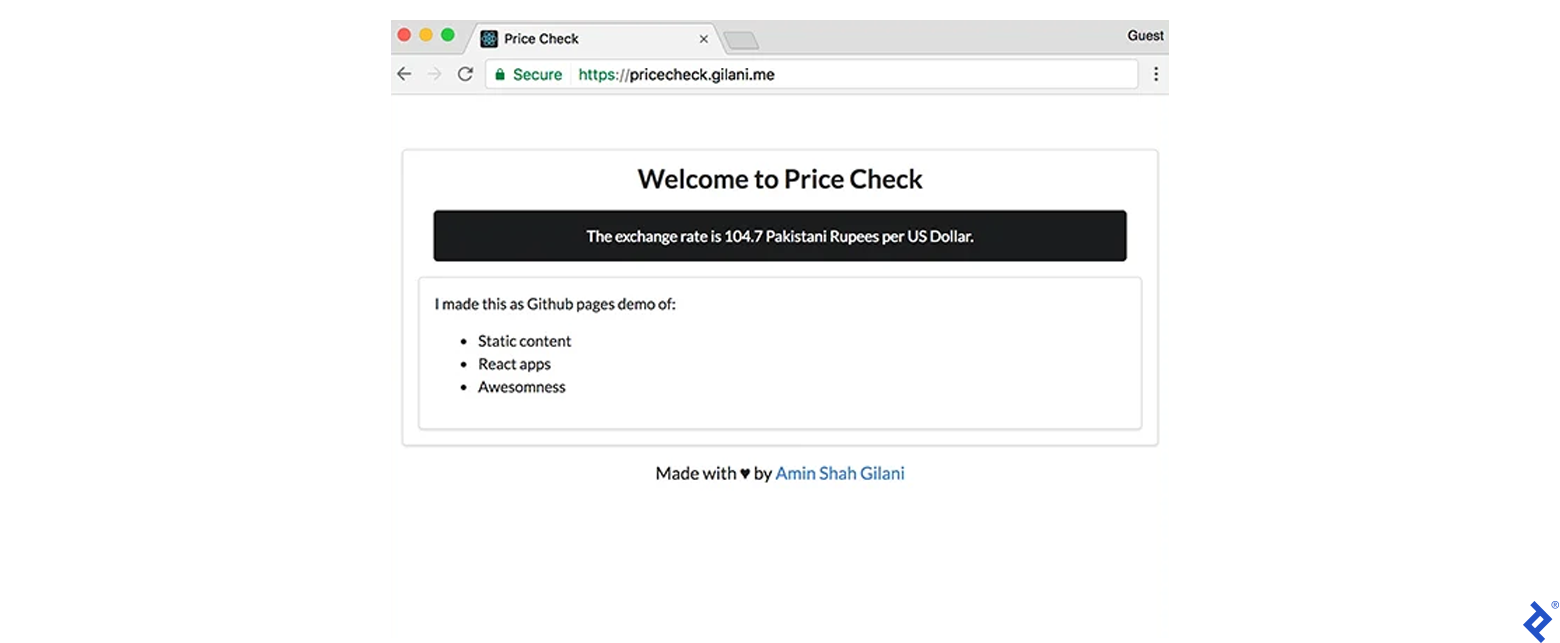Click the Price Check tab favicon
Image resolution: width=1560 pixels, height=643 pixels.
coord(489,38)
